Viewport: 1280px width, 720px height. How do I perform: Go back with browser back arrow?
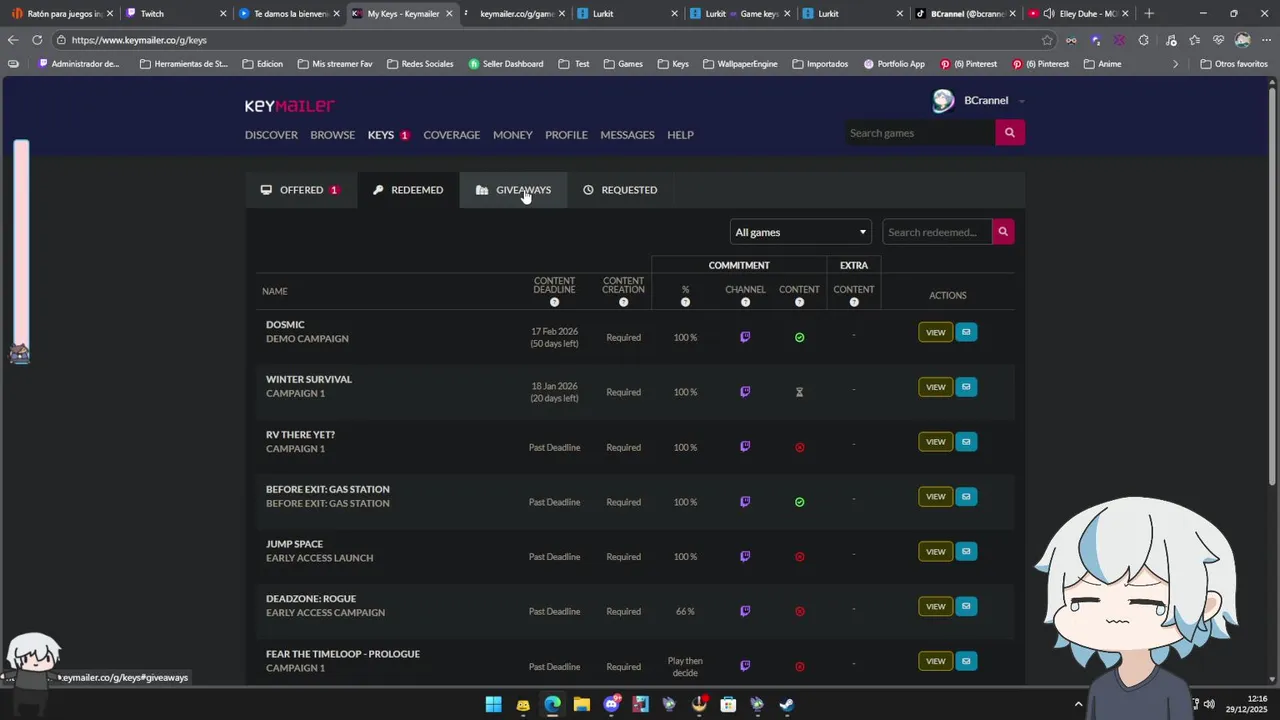(x=12, y=40)
